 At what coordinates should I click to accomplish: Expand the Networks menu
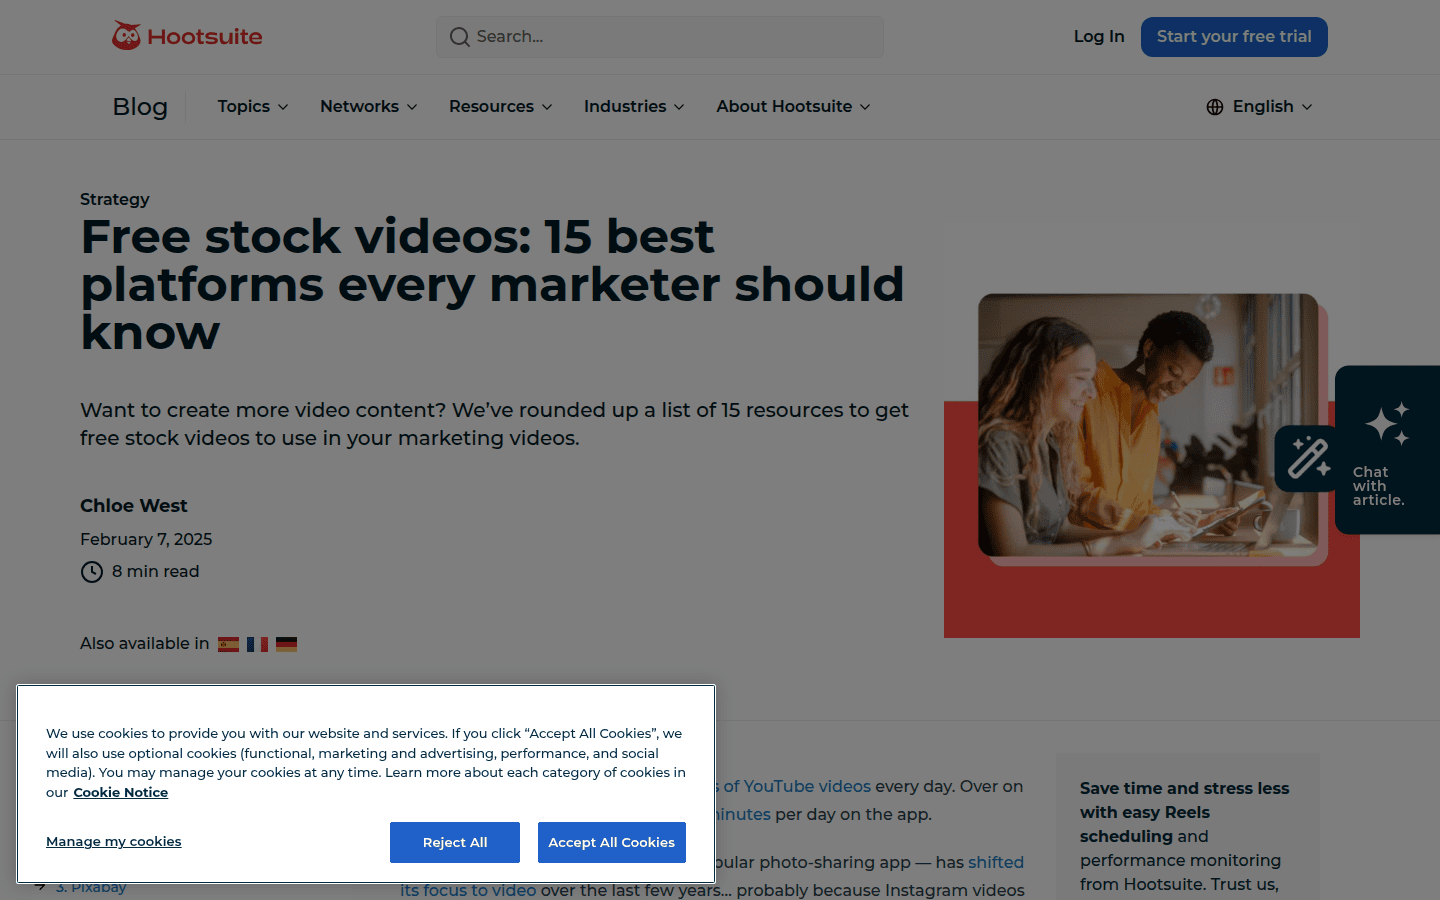[x=368, y=107]
